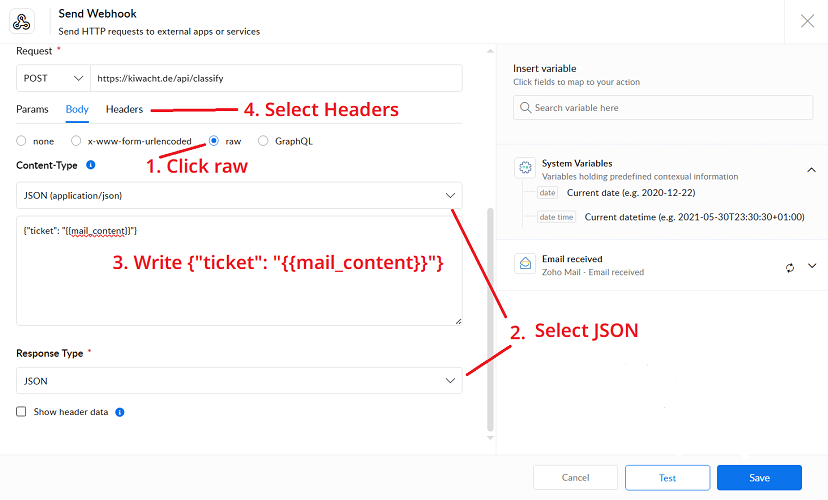Viewport: 828px width, 500px height.
Task: Save the webhook configuration
Action: pos(759,478)
